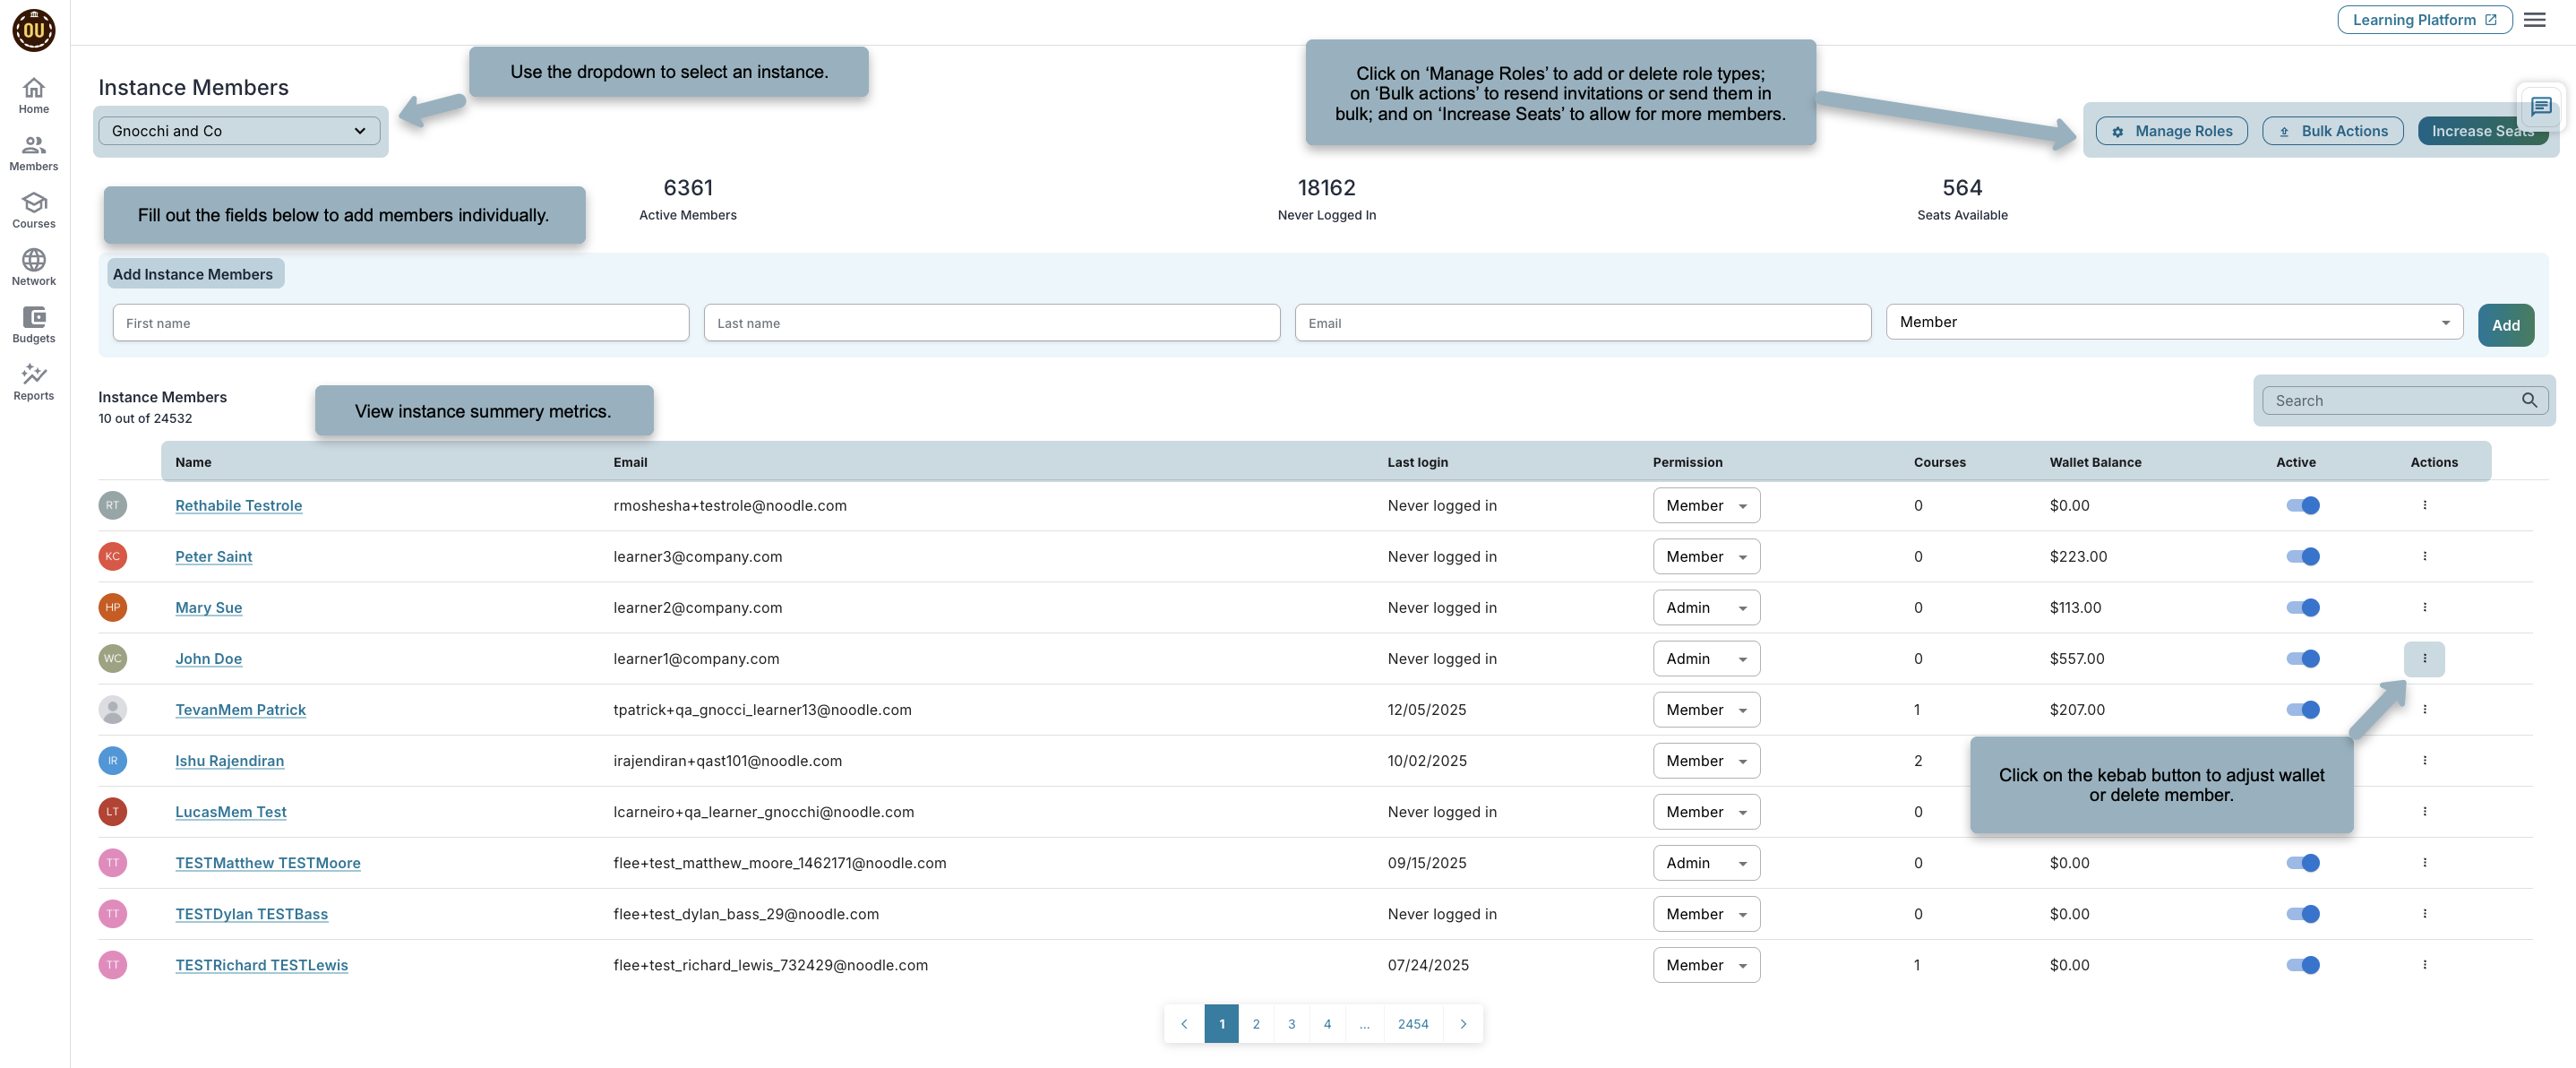The width and height of the screenshot is (2576, 1068).
Task: Open kebab menu for John Doe
Action: [x=2424, y=658]
